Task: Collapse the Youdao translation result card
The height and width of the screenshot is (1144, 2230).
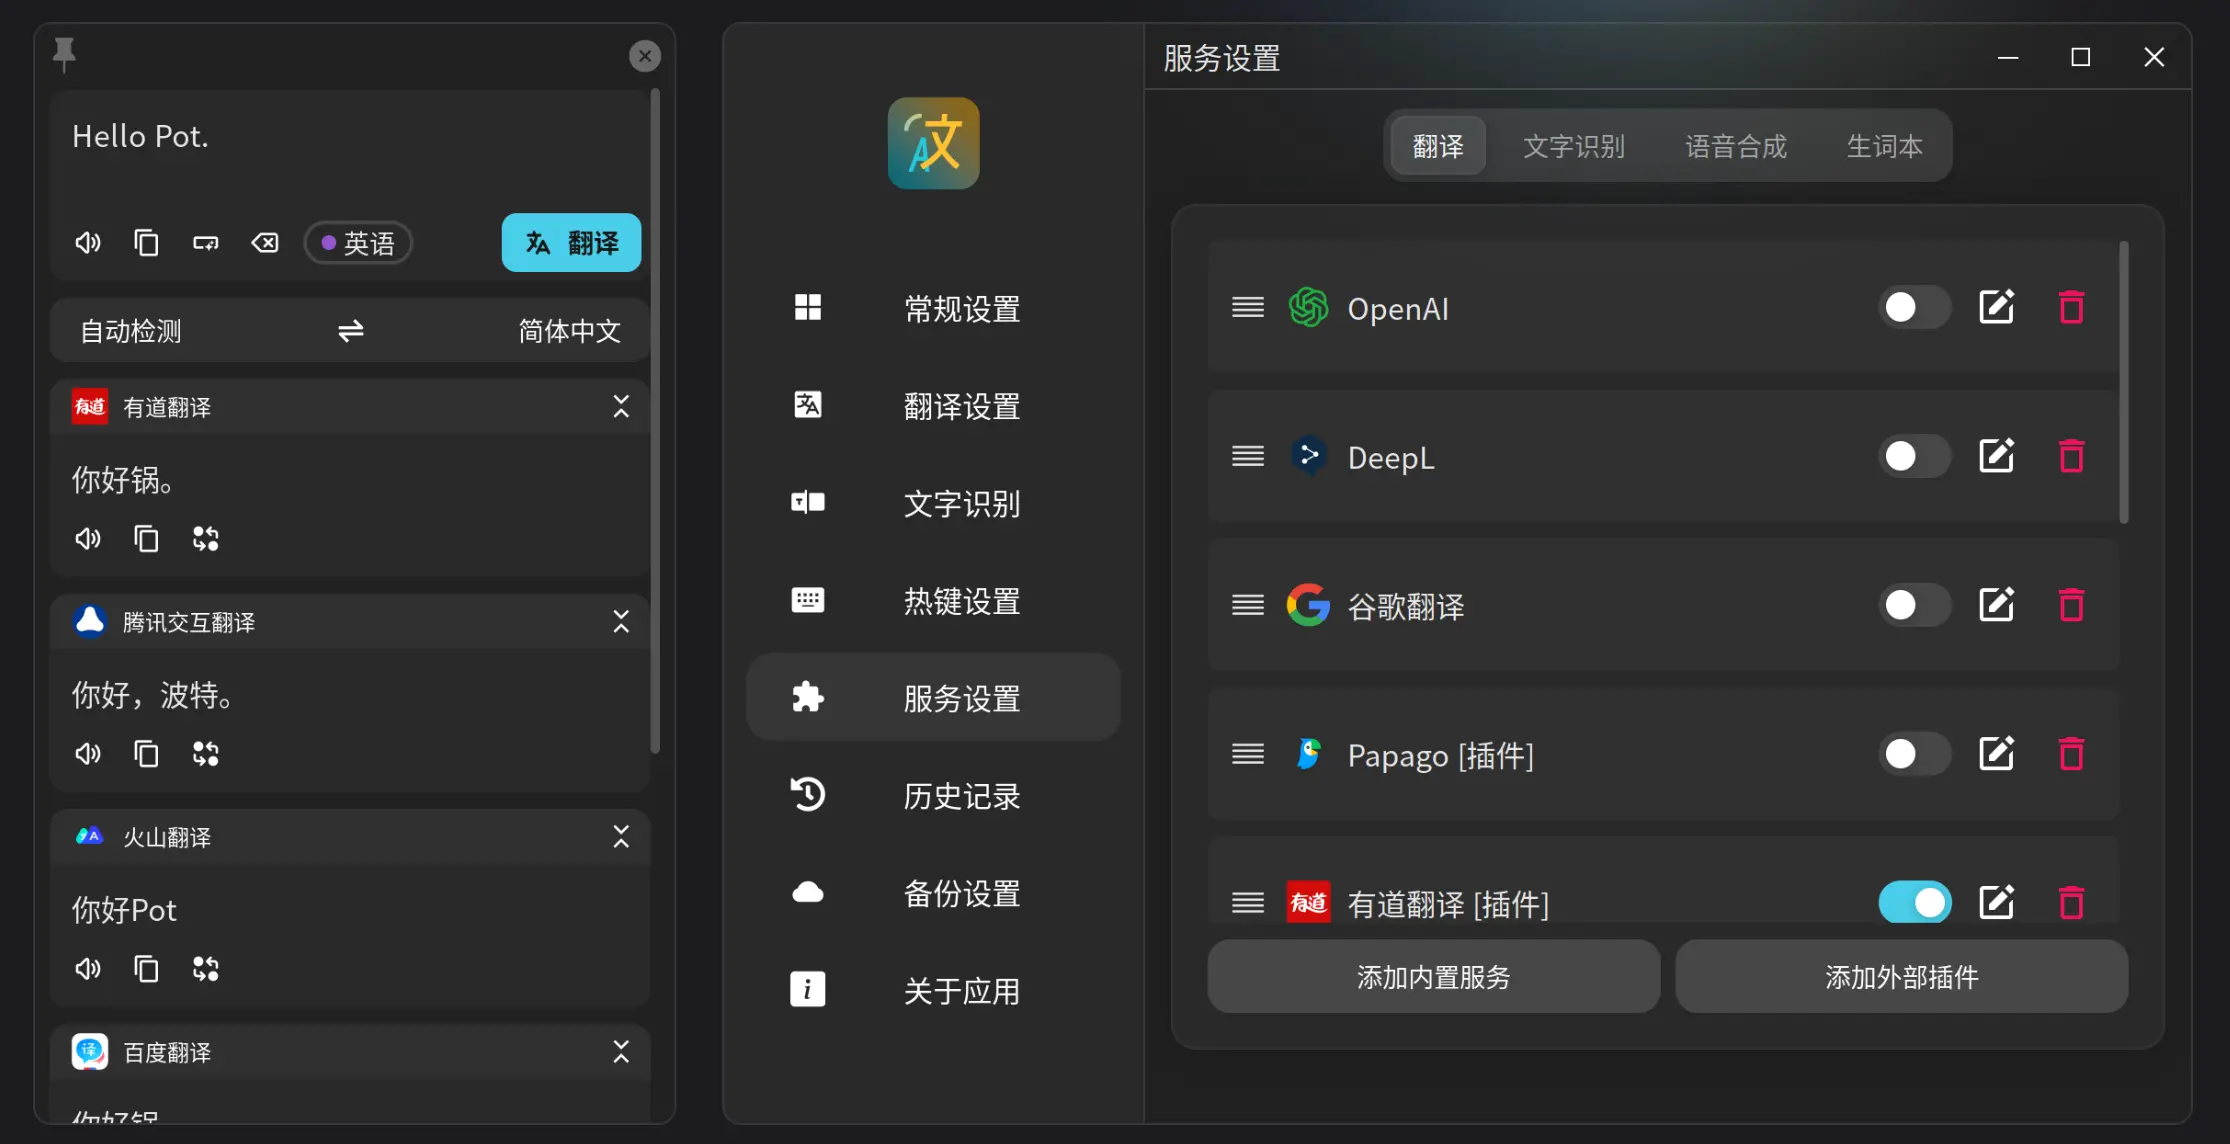Action: tap(621, 407)
